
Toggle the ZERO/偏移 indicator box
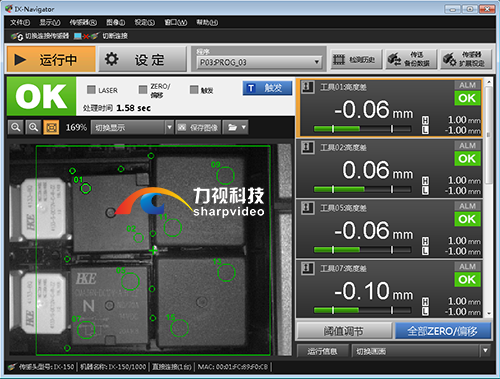(143, 89)
